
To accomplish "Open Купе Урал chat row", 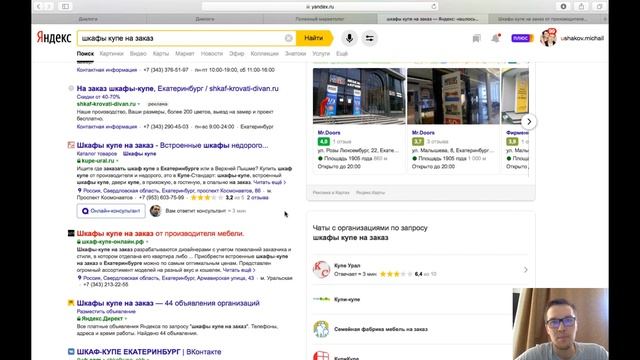I will tap(421, 270).
